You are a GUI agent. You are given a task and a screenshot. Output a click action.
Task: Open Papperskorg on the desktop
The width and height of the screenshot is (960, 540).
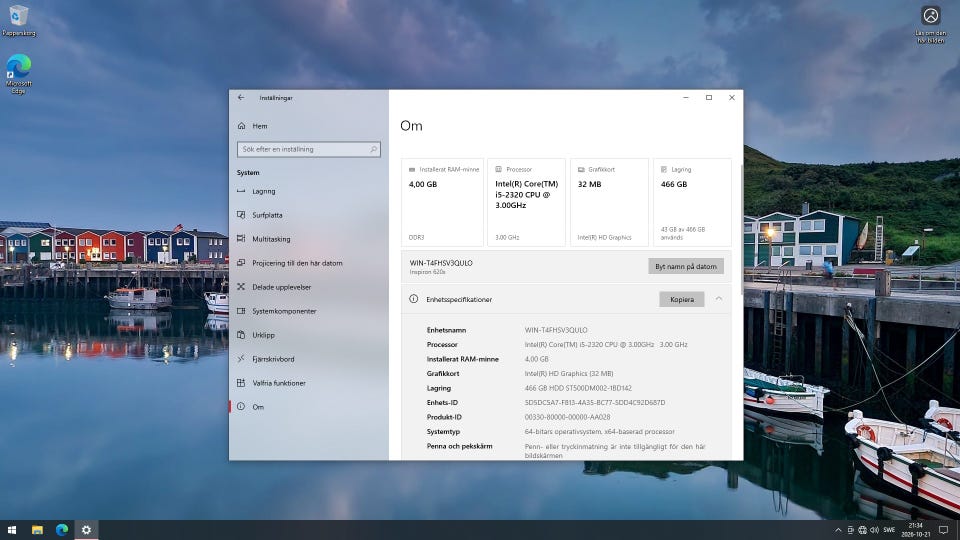click(18, 20)
